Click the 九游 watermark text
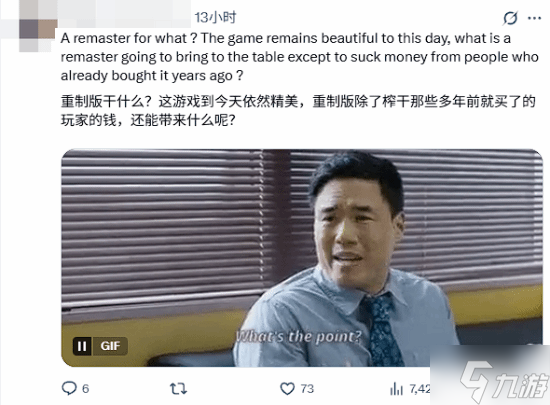 pyautogui.click(x=521, y=385)
